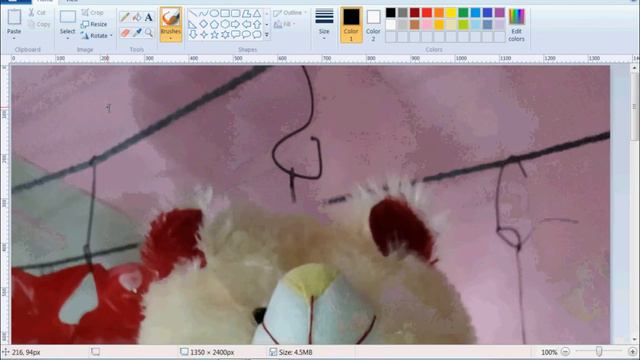The width and height of the screenshot is (640, 360).
Task: Activate the Color 1 foreground box
Action: (x=351, y=25)
